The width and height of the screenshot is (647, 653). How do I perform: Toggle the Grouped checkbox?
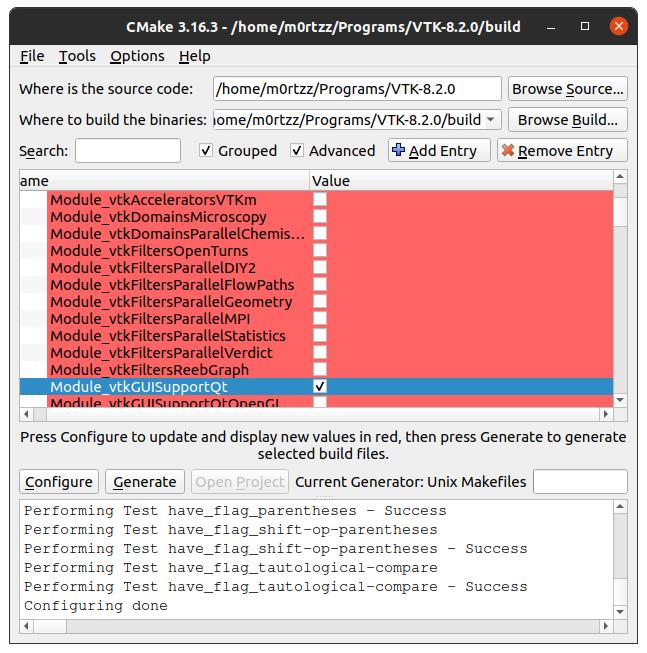(x=206, y=150)
